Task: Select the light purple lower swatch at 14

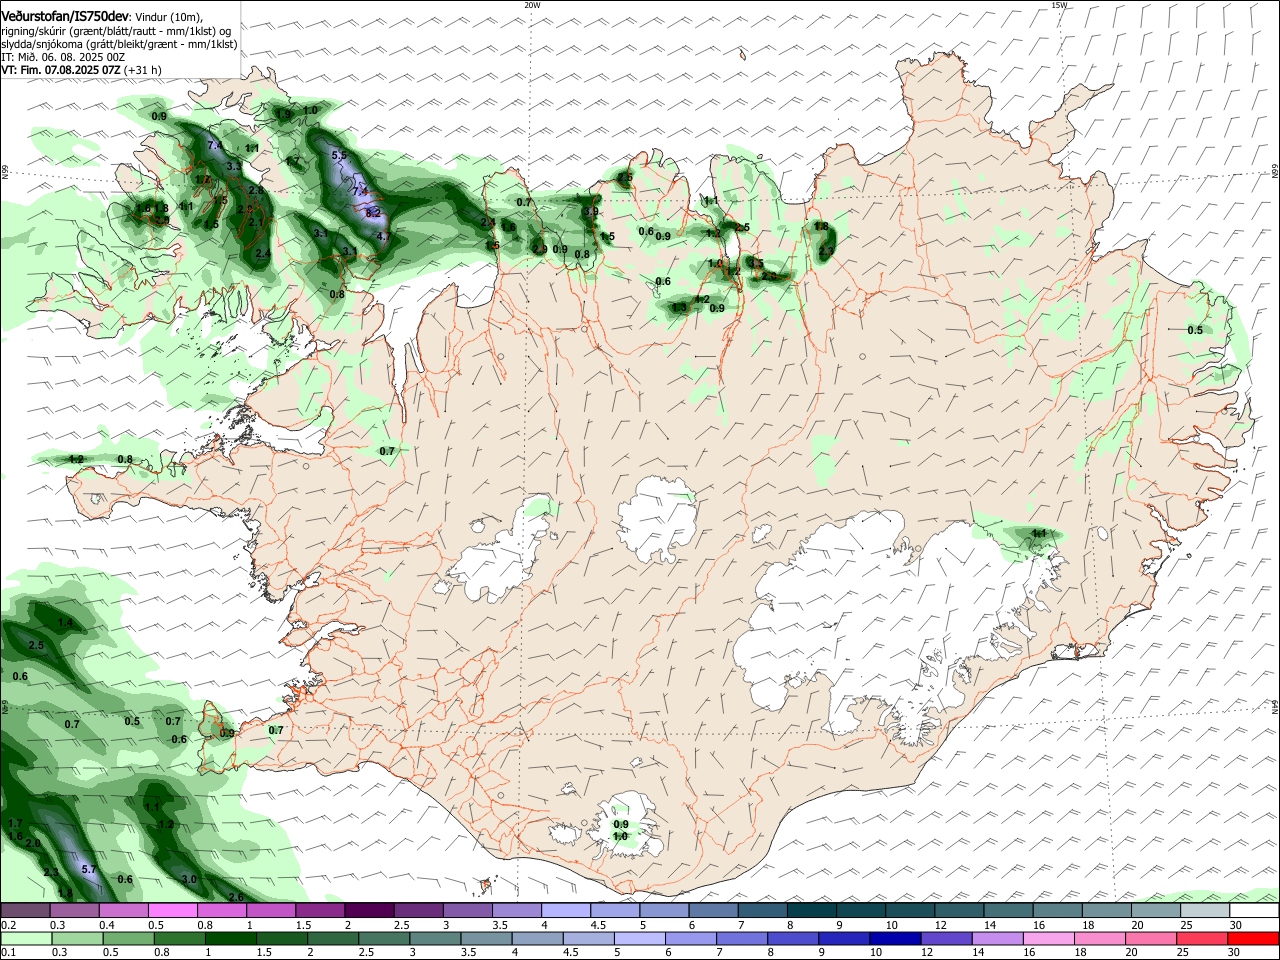Action: (x=999, y=938)
